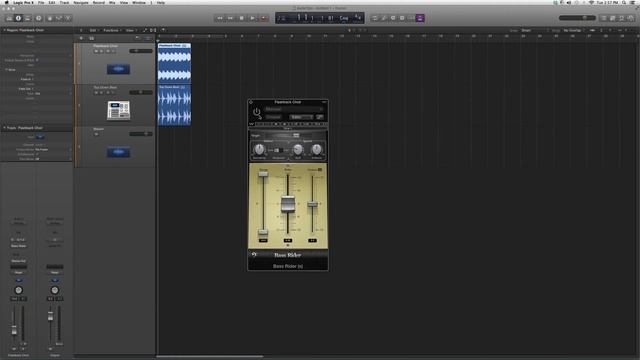Collapse the More section in Region inspector
This screenshot has height=360, width=640.
pos(7,70)
